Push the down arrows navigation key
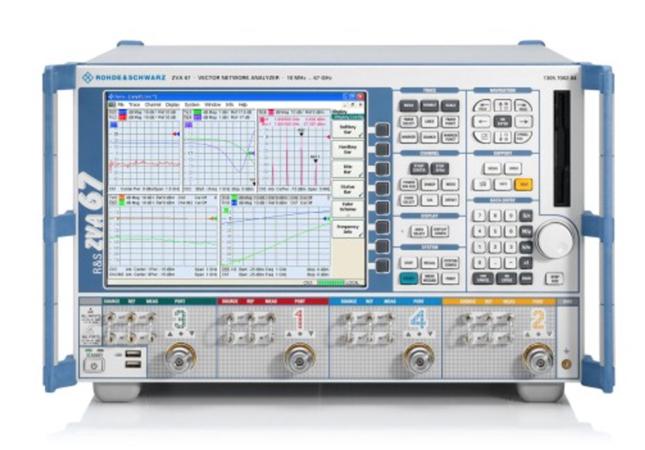The image size is (645, 450). click(502, 137)
